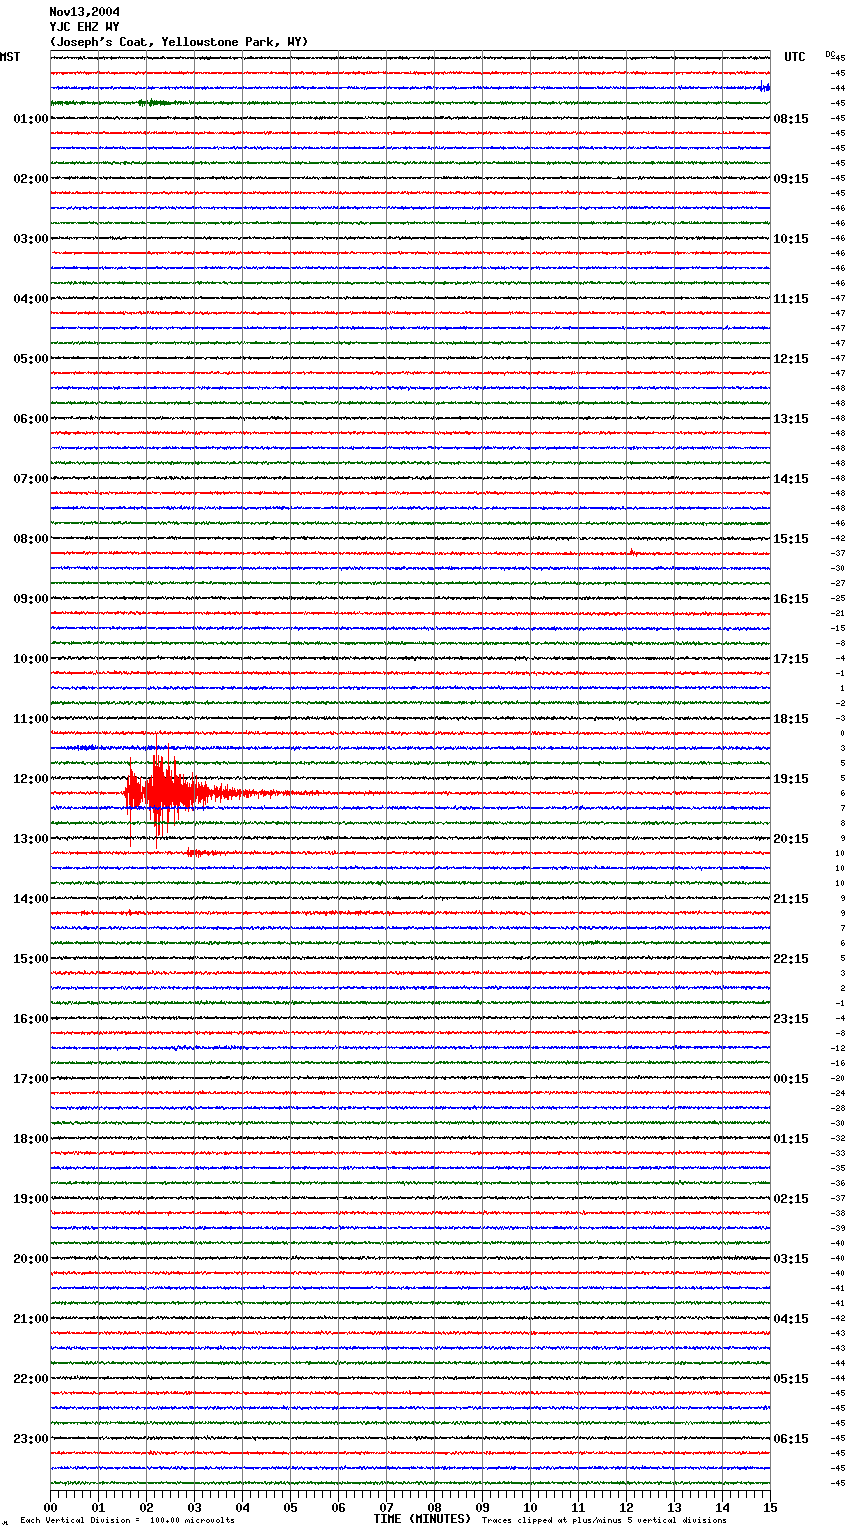Click the TIME (MINUTES) axis title
This screenshot has height=1534, width=850.
tap(422, 1519)
